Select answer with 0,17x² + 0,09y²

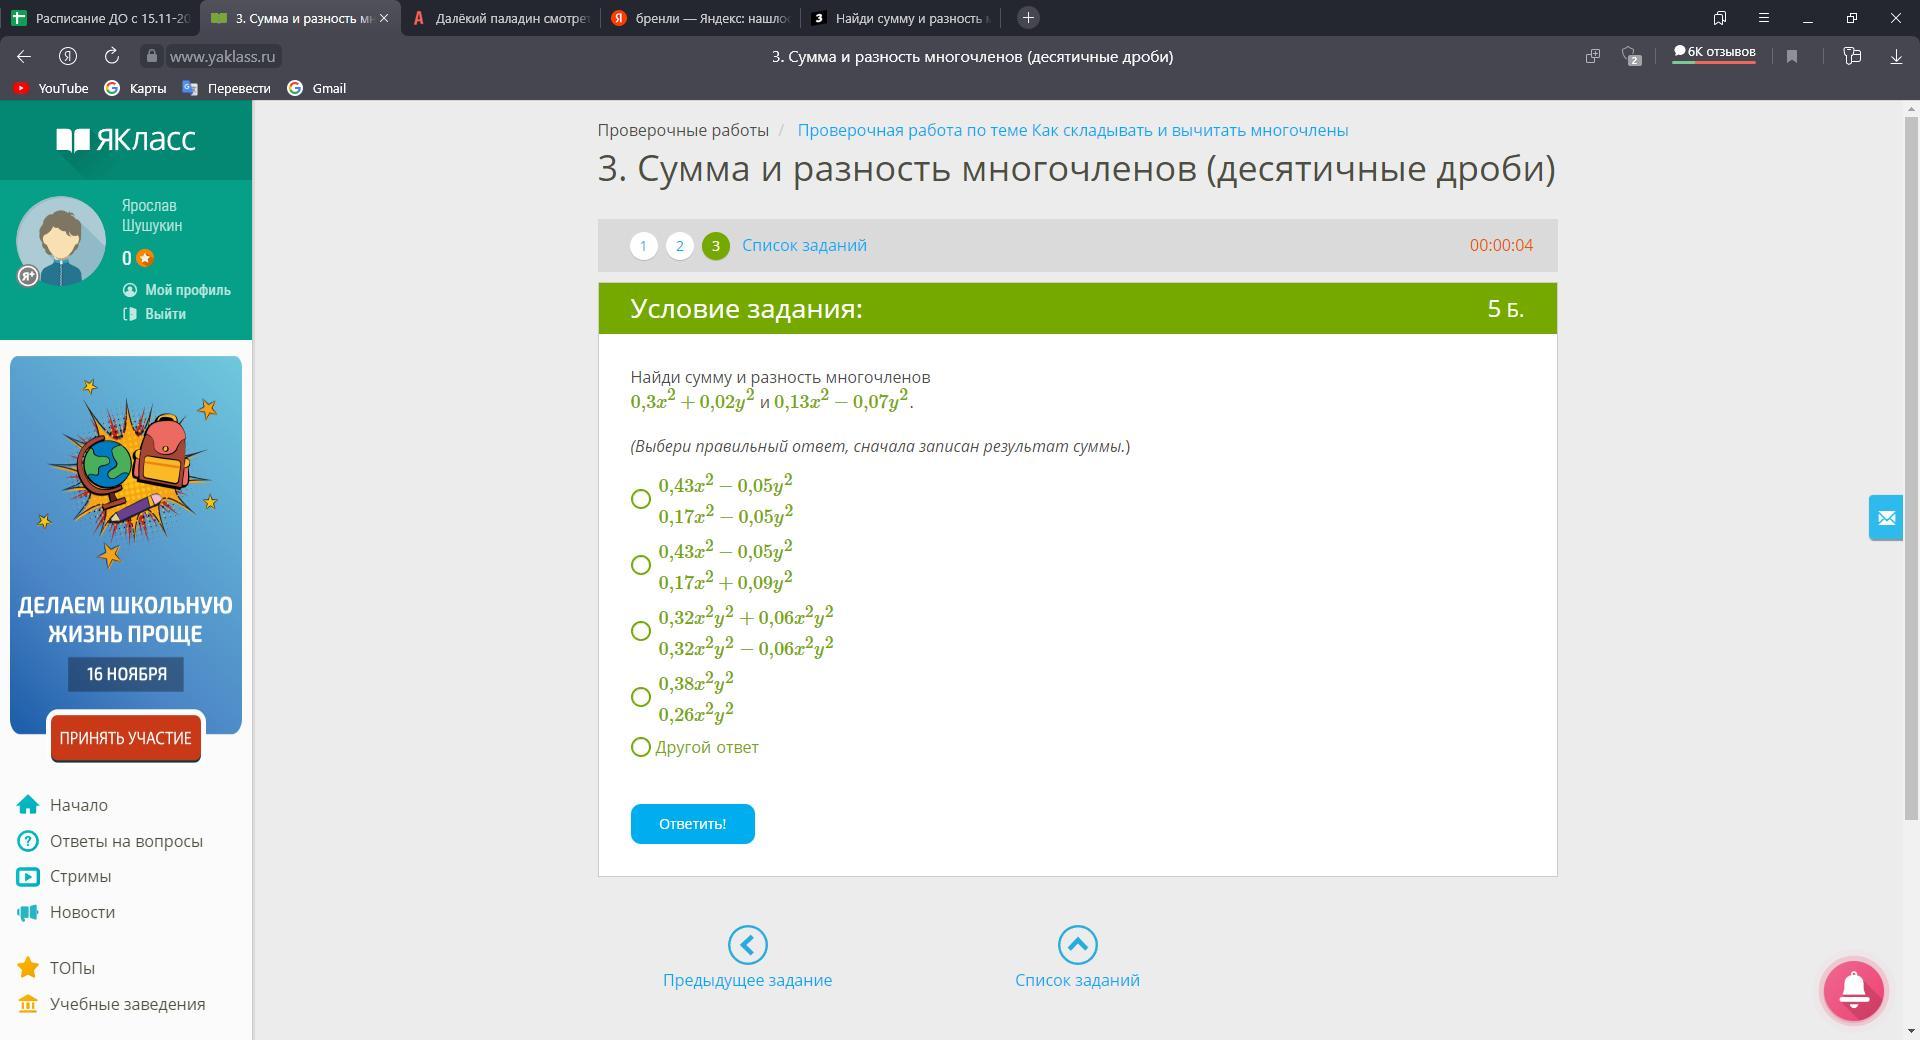point(641,565)
